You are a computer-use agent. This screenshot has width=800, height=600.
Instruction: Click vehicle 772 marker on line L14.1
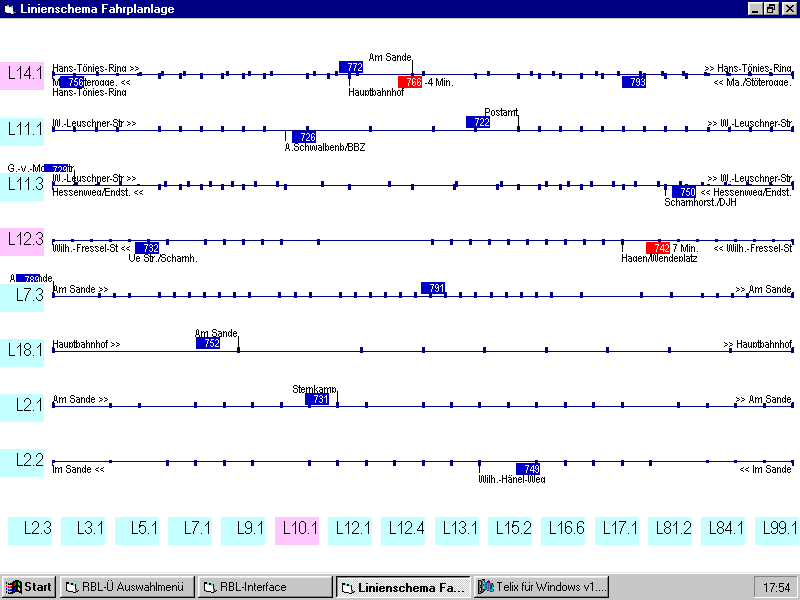pyautogui.click(x=351, y=67)
